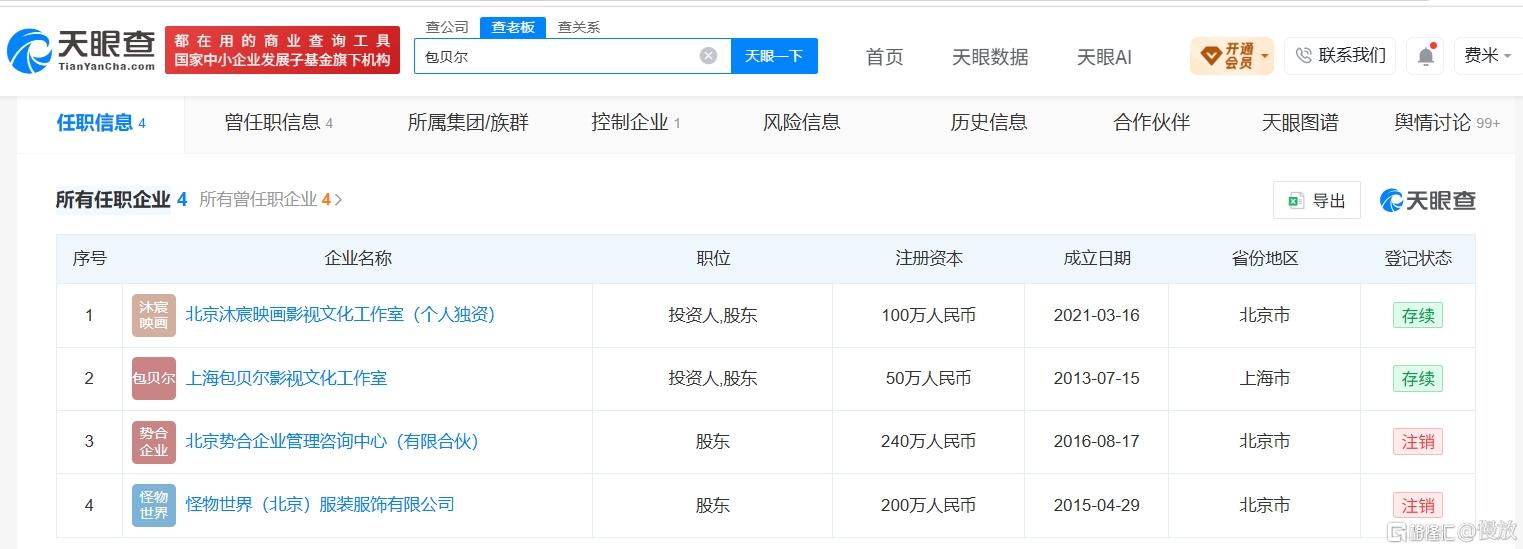Click the 企业名称 column header

coord(358,258)
